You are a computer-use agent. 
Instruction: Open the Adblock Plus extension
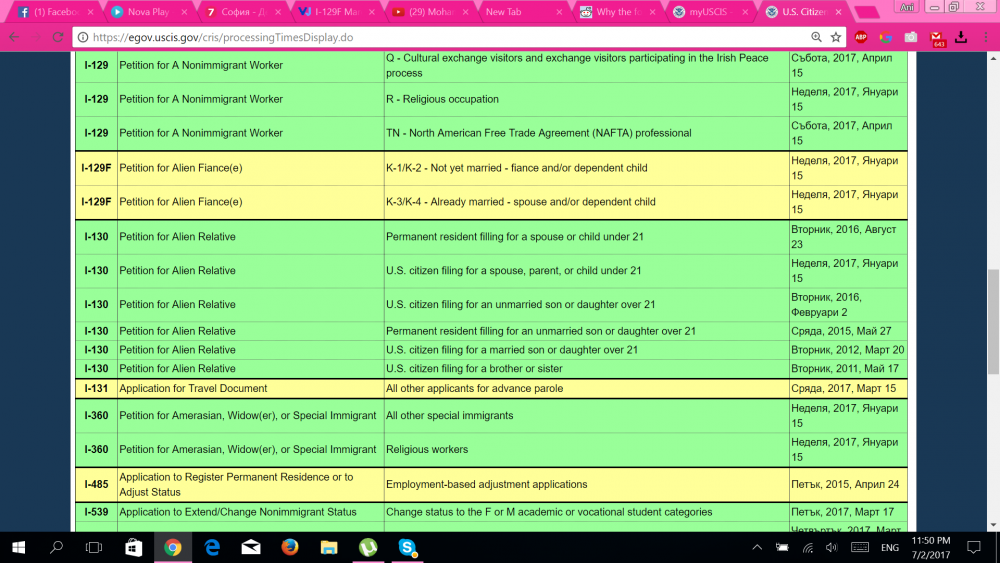pyautogui.click(x=861, y=38)
